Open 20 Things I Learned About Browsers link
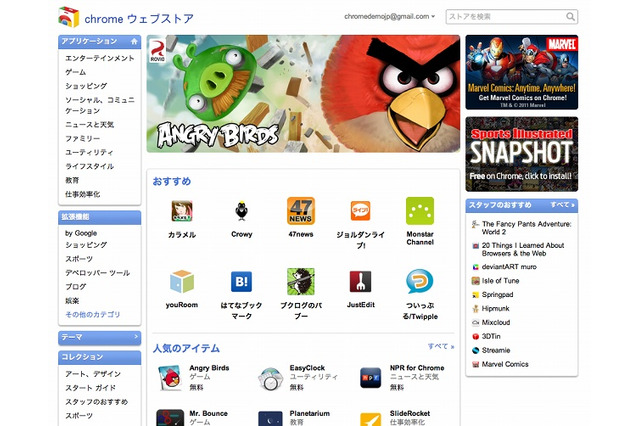This screenshot has height=426, width=640. click(x=523, y=249)
